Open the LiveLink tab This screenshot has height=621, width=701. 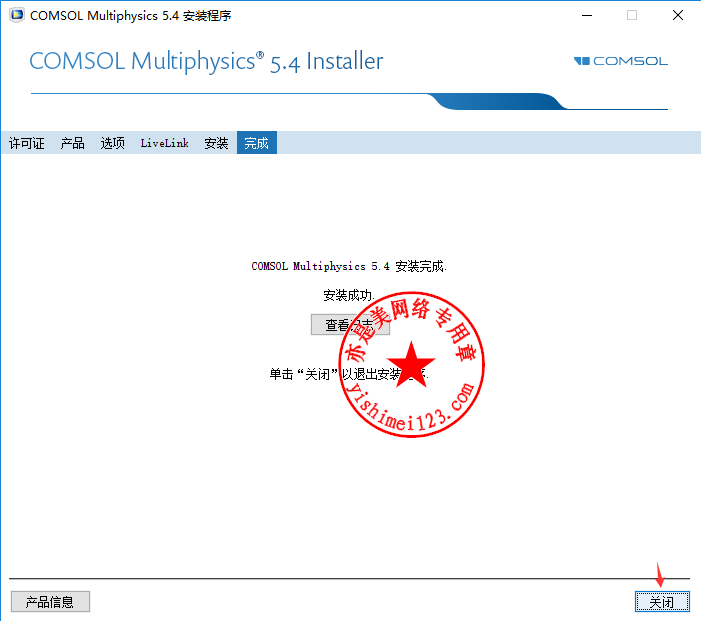[x=164, y=143]
